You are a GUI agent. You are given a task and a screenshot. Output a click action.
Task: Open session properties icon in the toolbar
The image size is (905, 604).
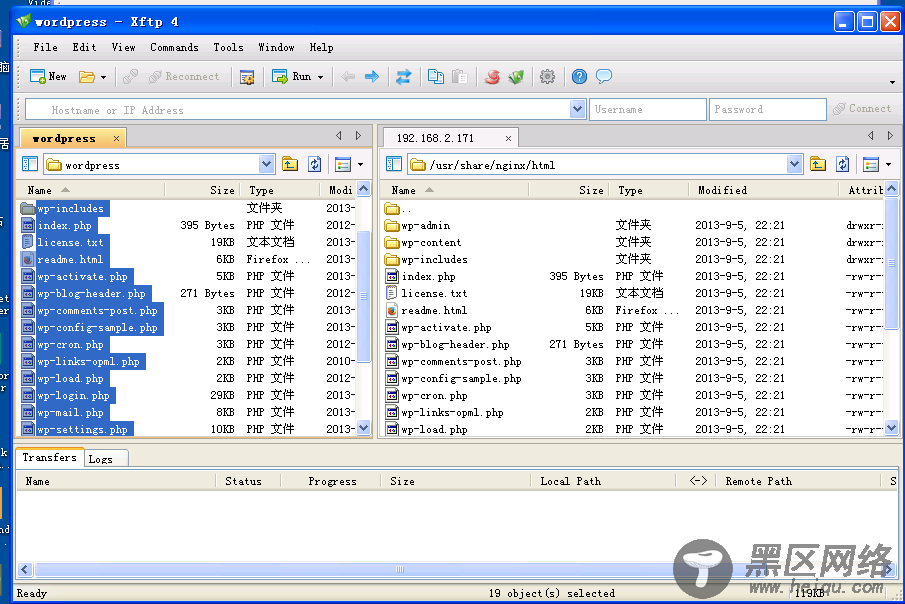[247, 77]
